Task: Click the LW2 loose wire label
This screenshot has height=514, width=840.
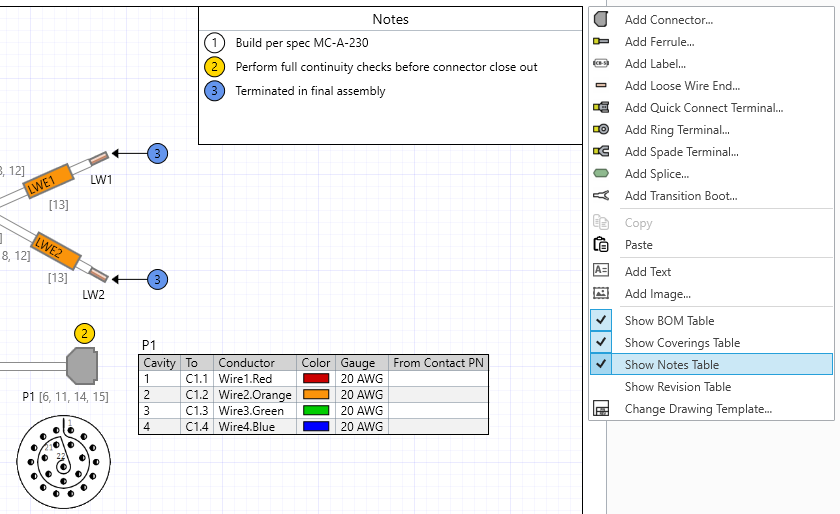Action: pos(93,294)
